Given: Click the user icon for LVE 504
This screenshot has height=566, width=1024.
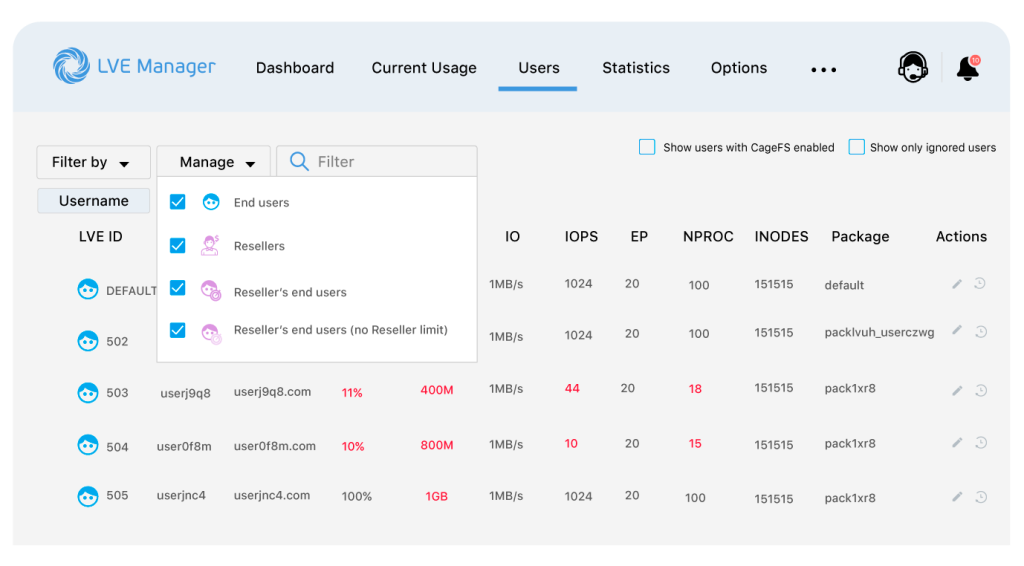Looking at the screenshot, I should coord(88,445).
